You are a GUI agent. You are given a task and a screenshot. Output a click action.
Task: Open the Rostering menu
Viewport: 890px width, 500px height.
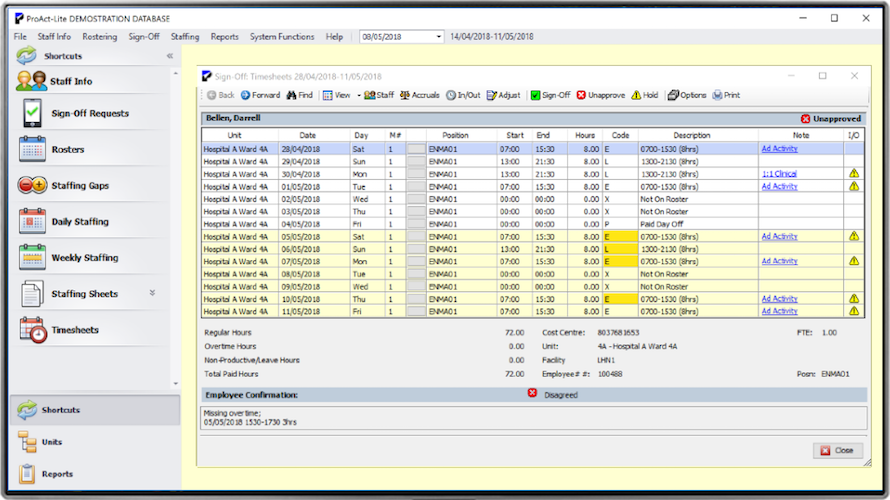(x=100, y=37)
